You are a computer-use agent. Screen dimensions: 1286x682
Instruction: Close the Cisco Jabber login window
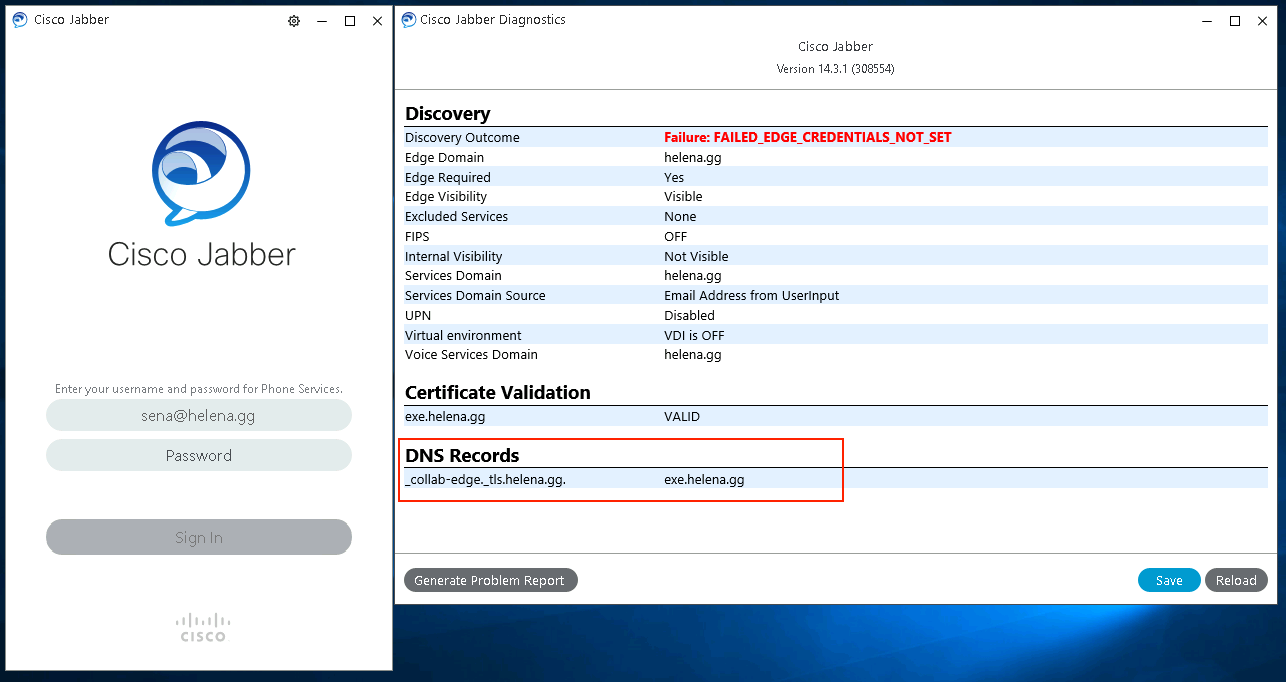pyautogui.click(x=377, y=21)
